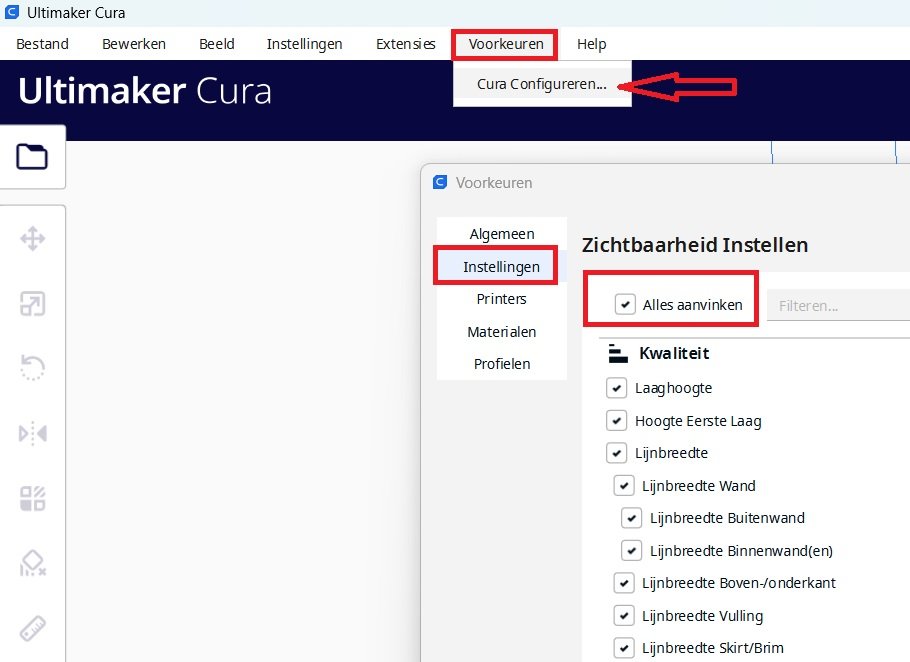Disable Lijnbreedte Vulling visibility checkbox
This screenshot has width=910, height=662.
pyautogui.click(x=624, y=616)
